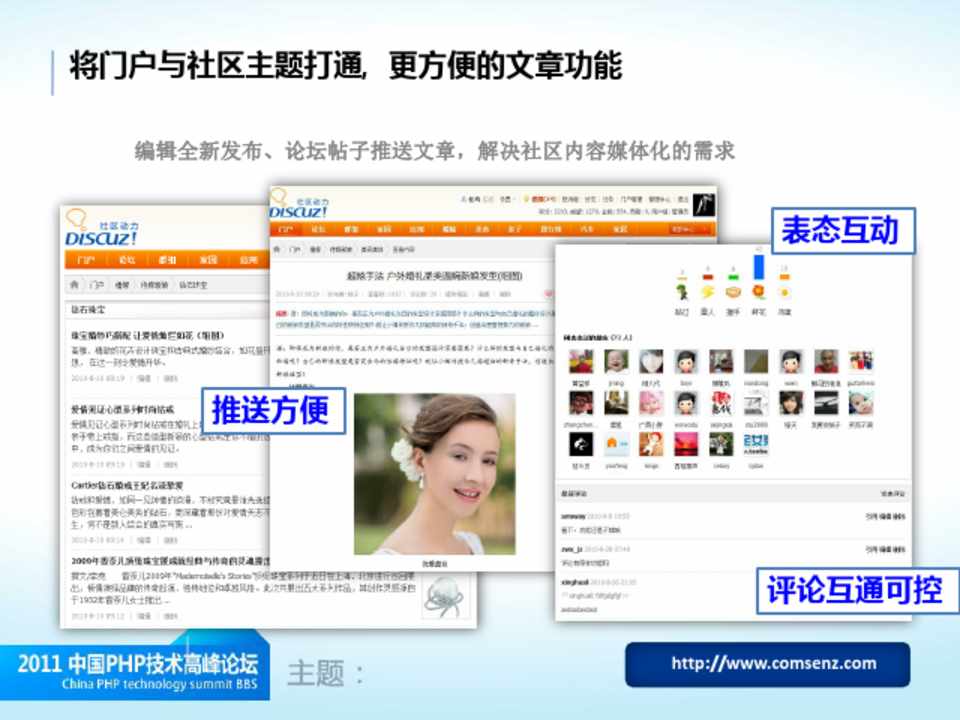
Task: Click the home icon in left breadcrumb
Action: [x=76, y=285]
